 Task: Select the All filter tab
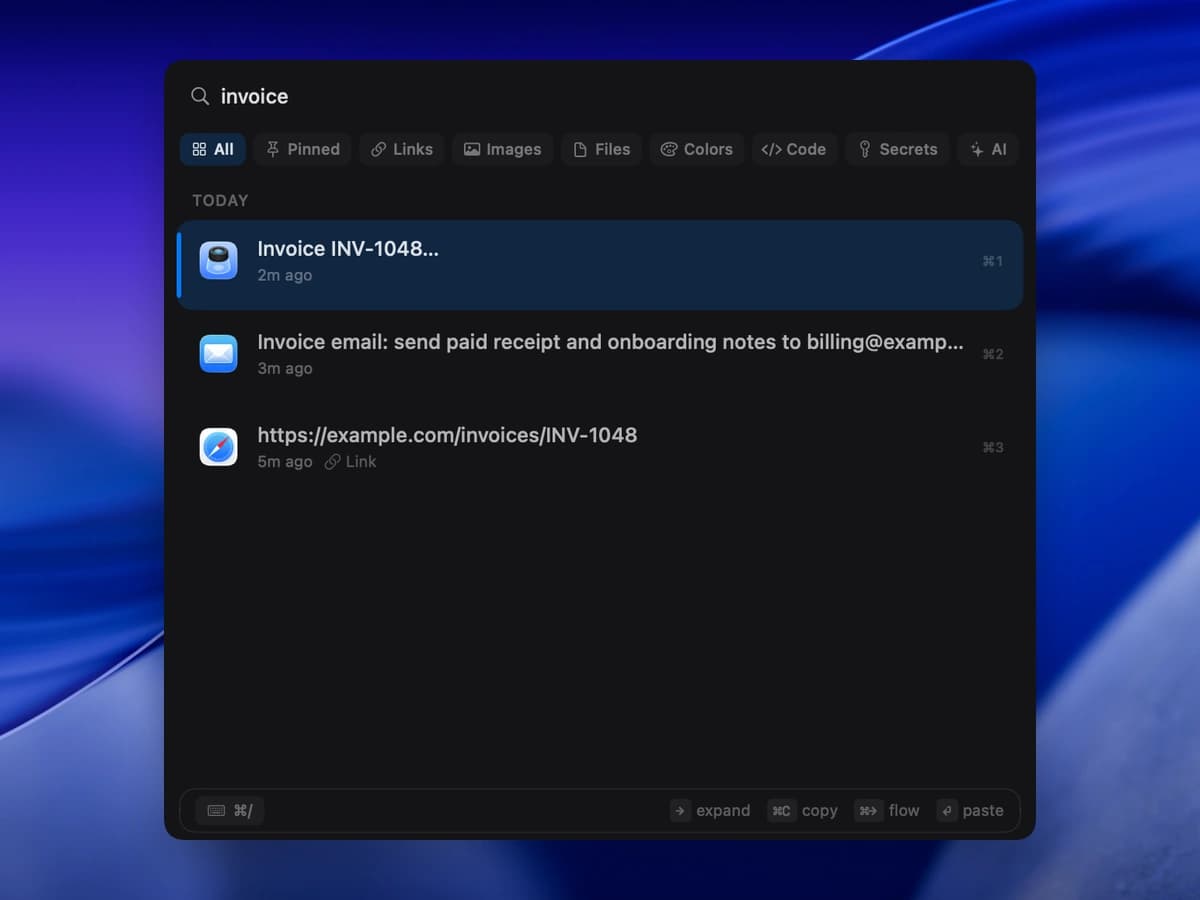(x=213, y=149)
